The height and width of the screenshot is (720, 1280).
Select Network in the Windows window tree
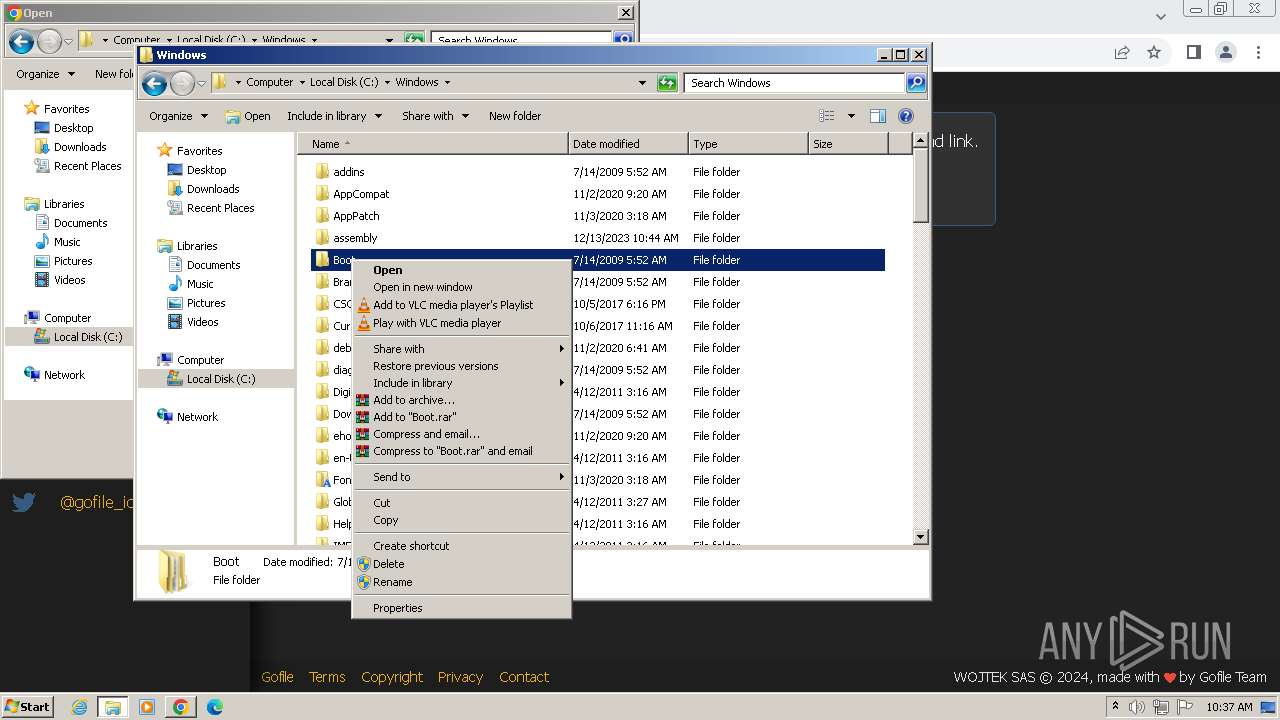pos(196,417)
